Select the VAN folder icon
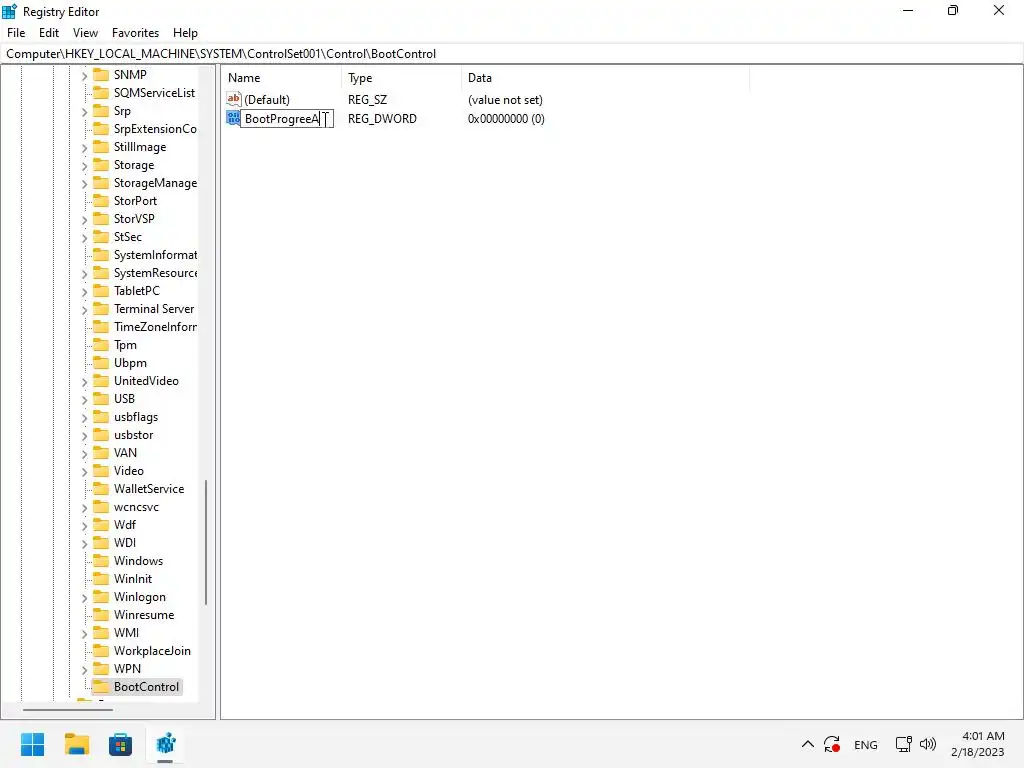Viewport: 1024px width, 768px height. coord(101,452)
